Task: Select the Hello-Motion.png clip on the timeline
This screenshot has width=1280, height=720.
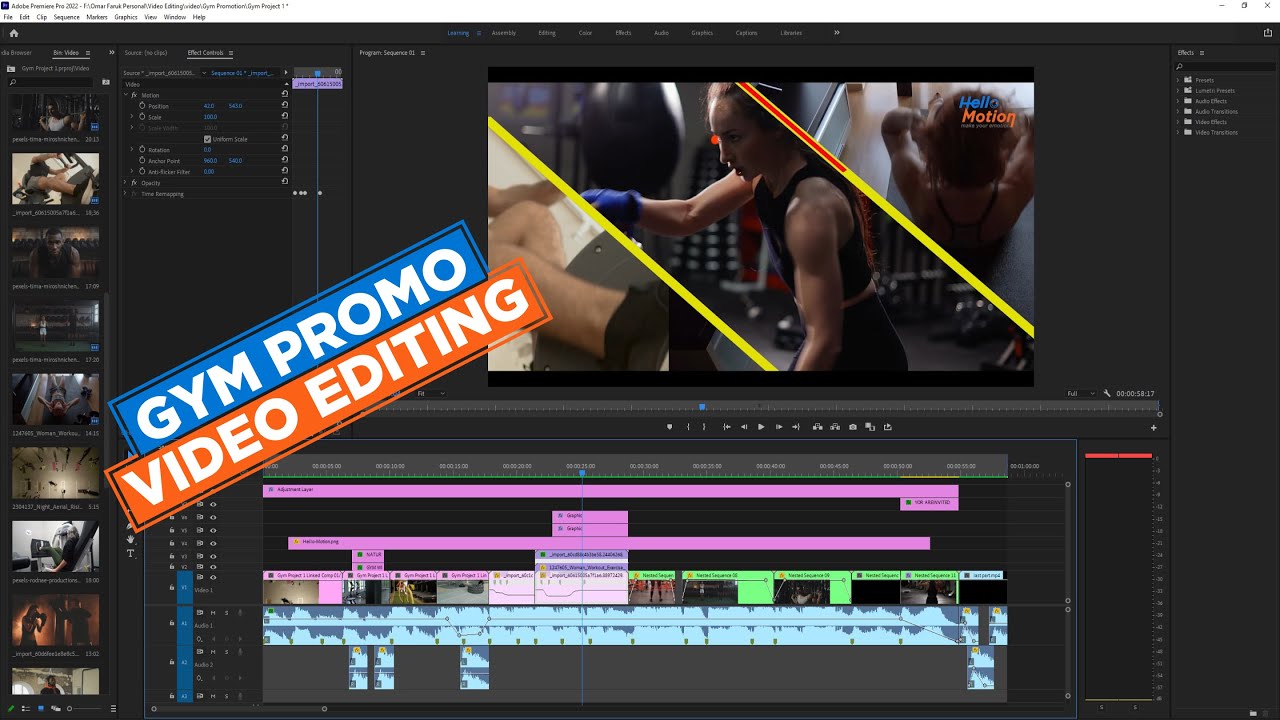Action: pos(609,543)
